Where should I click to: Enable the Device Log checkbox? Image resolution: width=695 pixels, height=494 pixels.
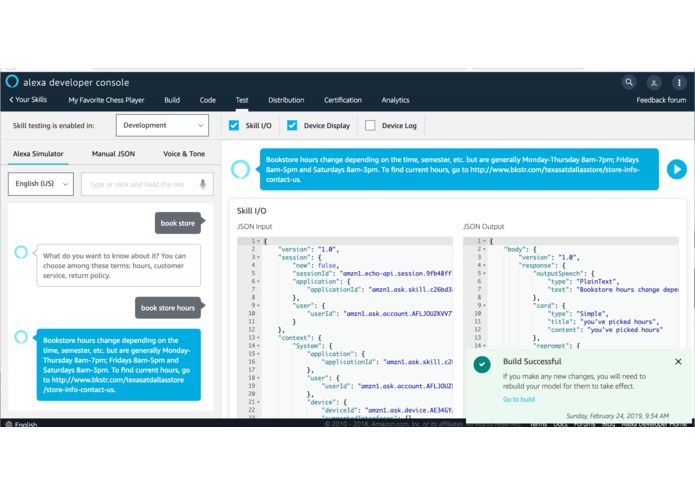(x=370, y=125)
